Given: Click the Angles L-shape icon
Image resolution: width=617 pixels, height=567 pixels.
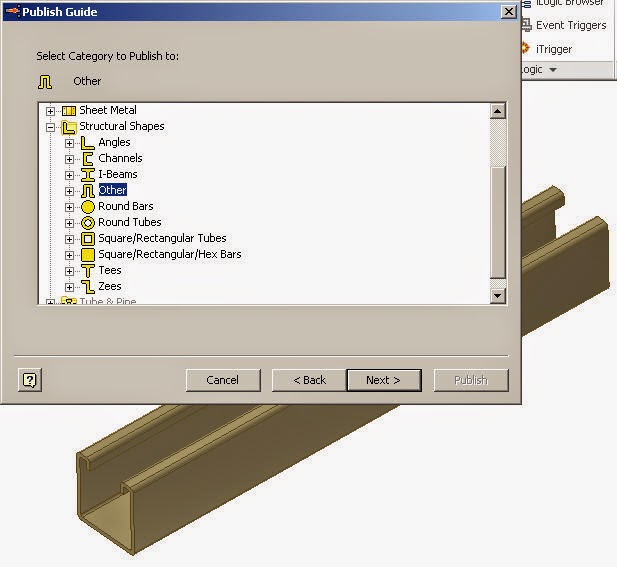Looking at the screenshot, I should coord(87,143).
